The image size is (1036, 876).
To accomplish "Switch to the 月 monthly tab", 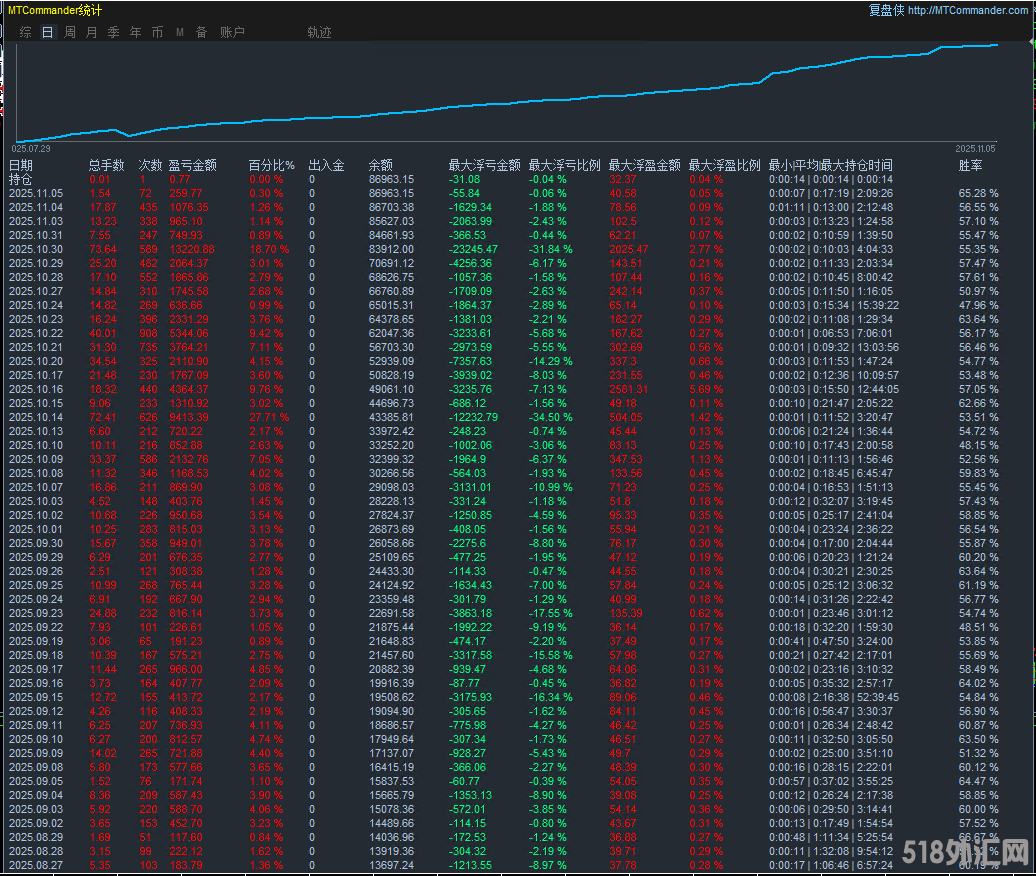I will [x=92, y=32].
